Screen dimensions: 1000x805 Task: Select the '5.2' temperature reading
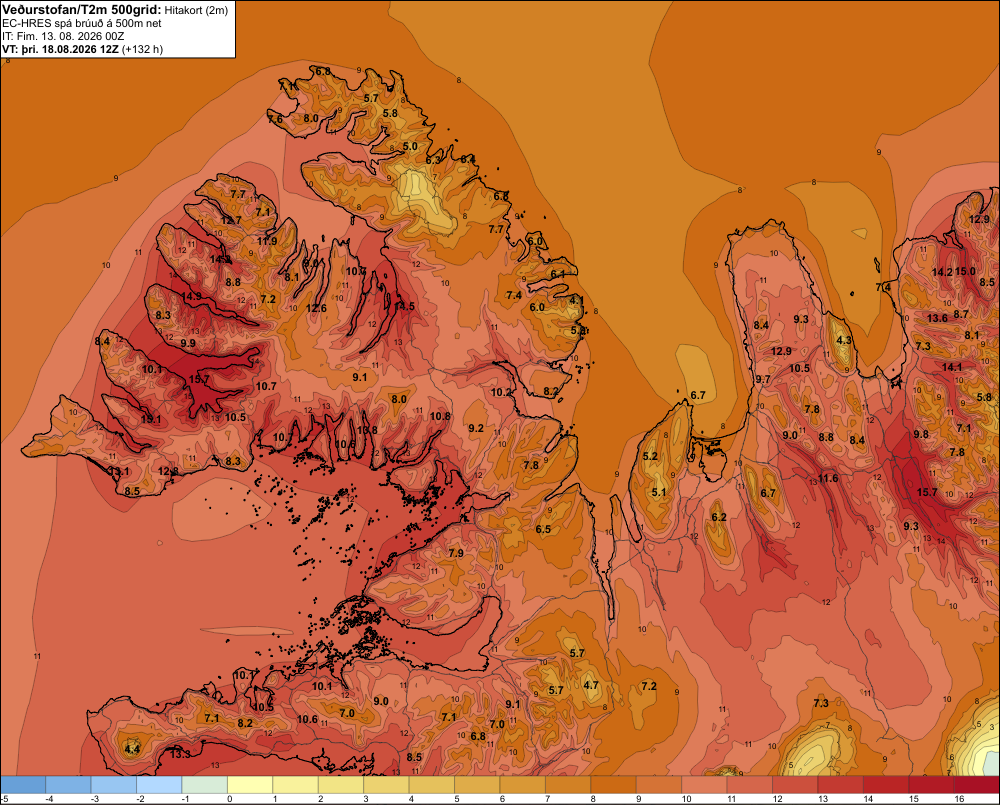[650, 456]
